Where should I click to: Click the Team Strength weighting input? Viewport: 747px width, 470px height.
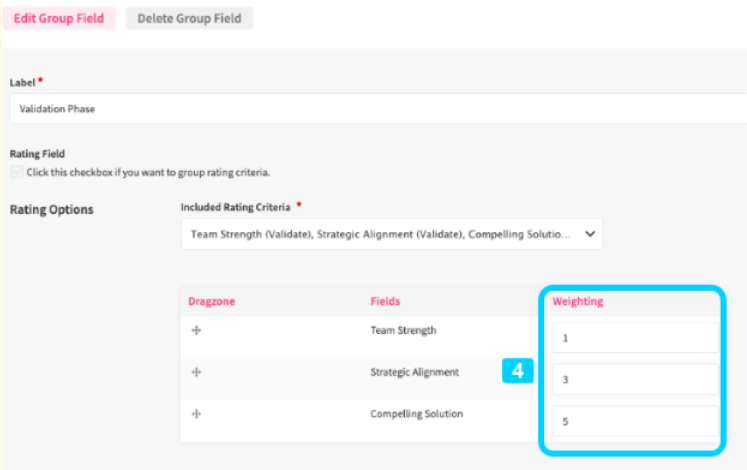coord(635,338)
